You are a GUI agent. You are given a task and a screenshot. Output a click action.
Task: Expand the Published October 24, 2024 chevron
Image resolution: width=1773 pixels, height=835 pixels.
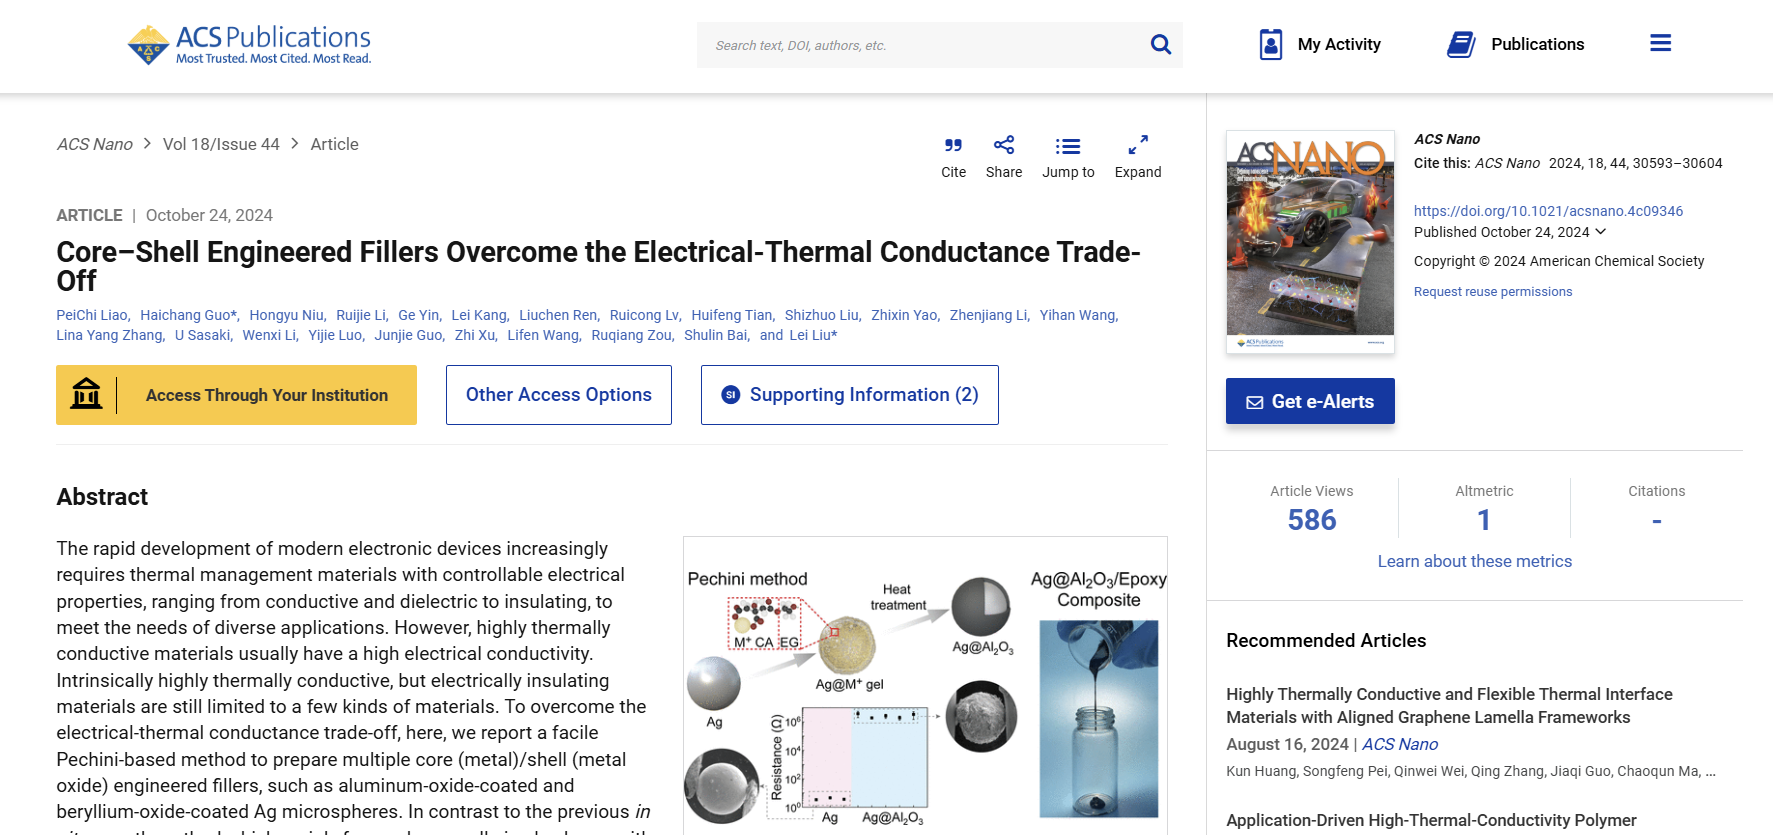click(x=1601, y=232)
